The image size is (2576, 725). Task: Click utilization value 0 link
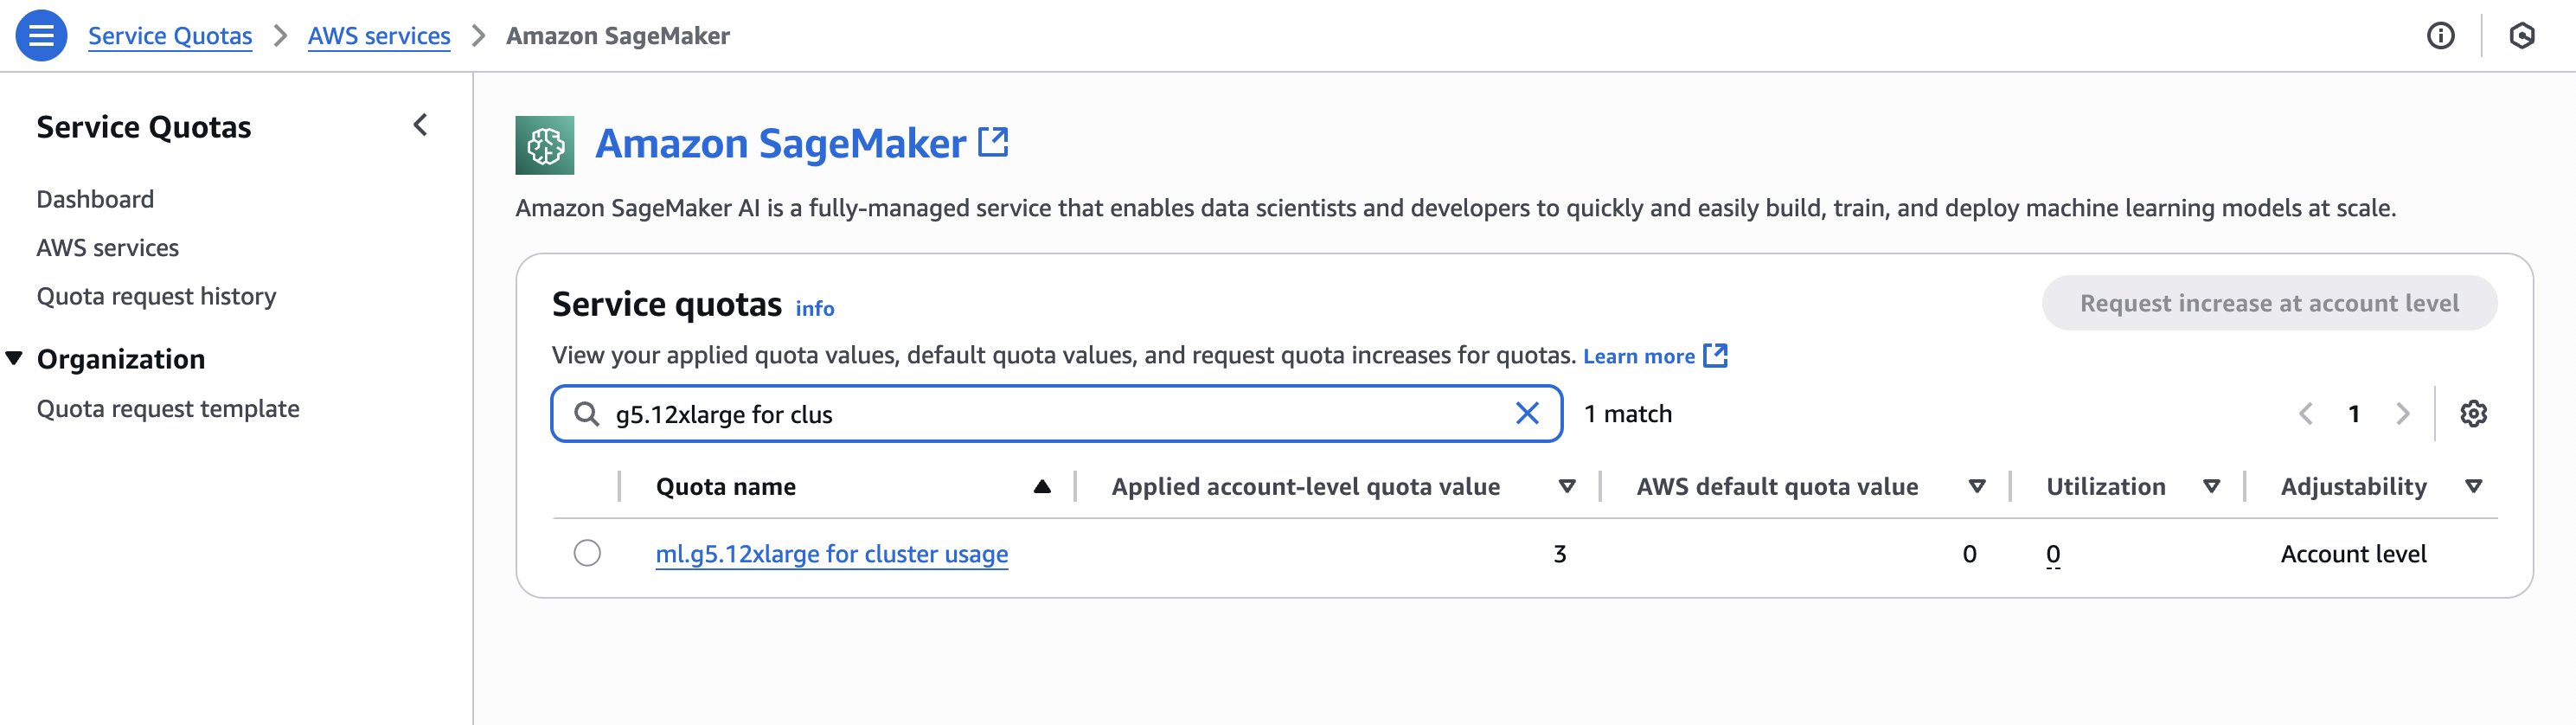2053,554
